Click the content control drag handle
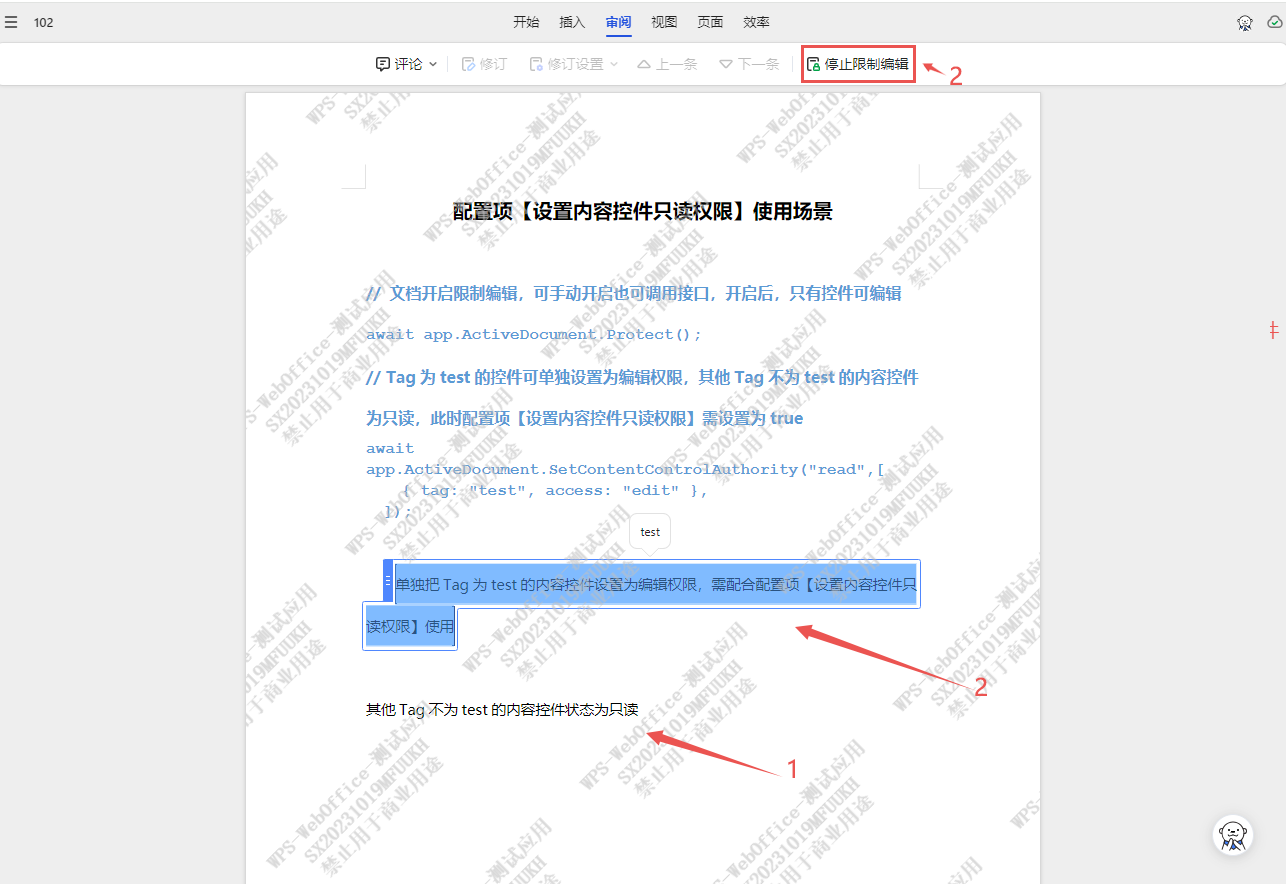This screenshot has height=884, width=1286. pyautogui.click(x=388, y=580)
